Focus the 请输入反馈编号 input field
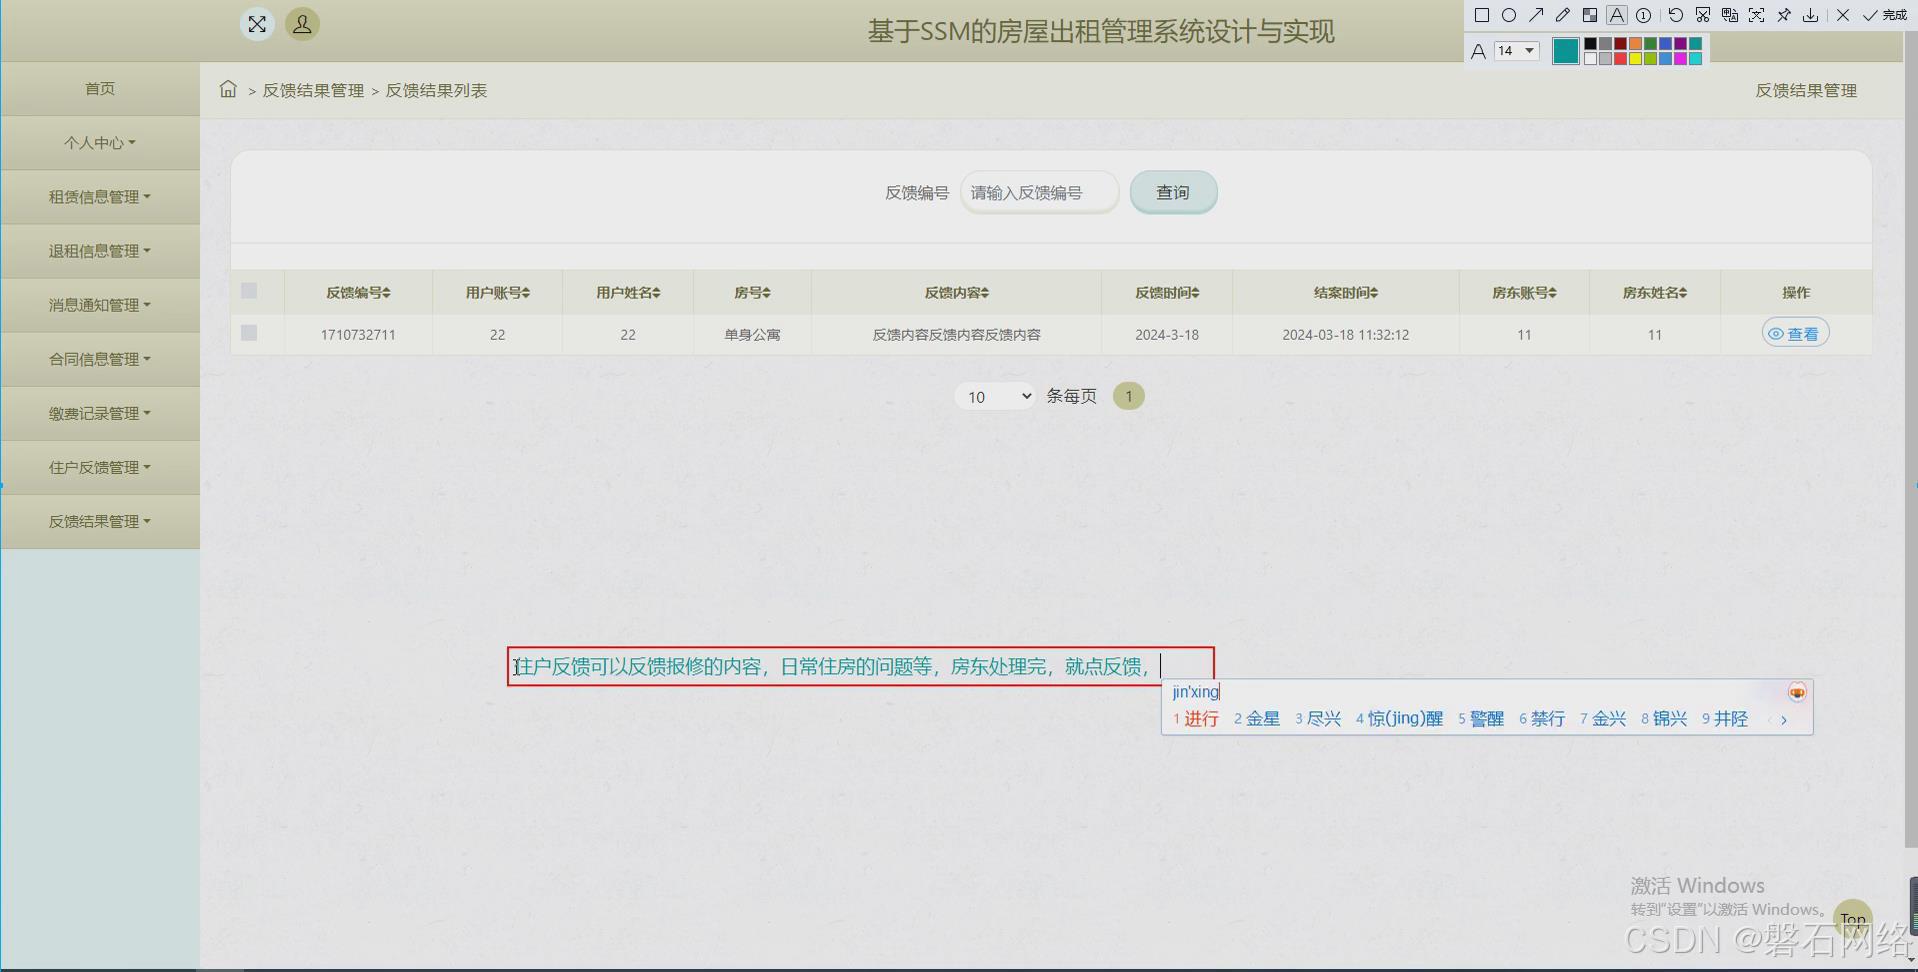The width and height of the screenshot is (1918, 972). click(1039, 192)
